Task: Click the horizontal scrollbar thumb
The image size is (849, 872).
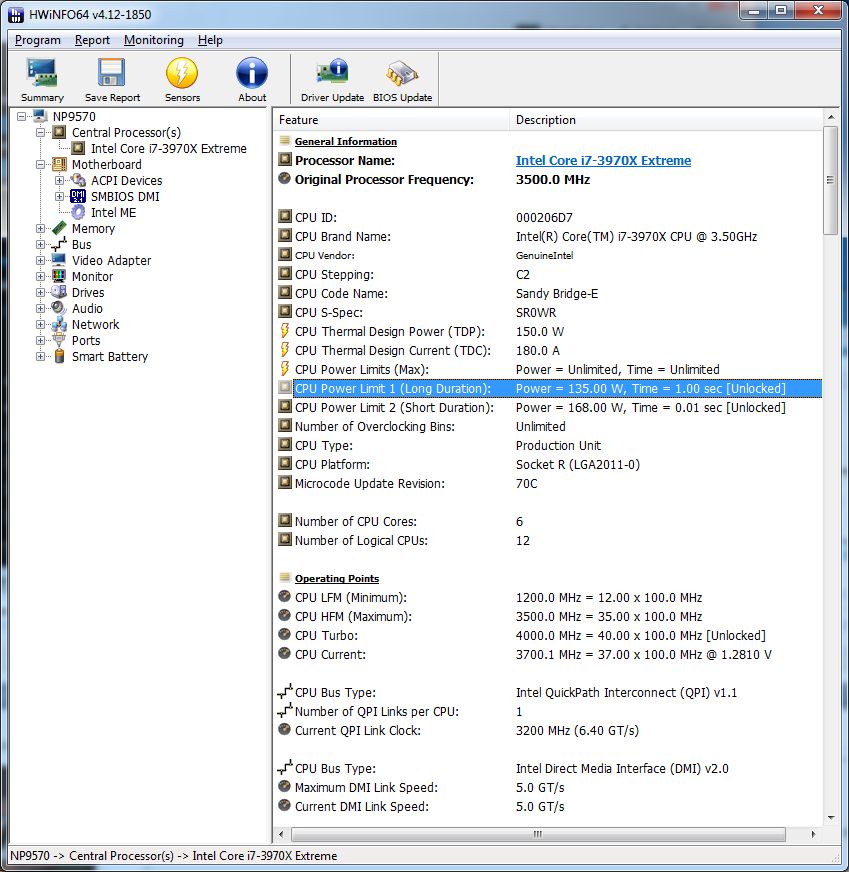Action: pyautogui.click(x=538, y=834)
